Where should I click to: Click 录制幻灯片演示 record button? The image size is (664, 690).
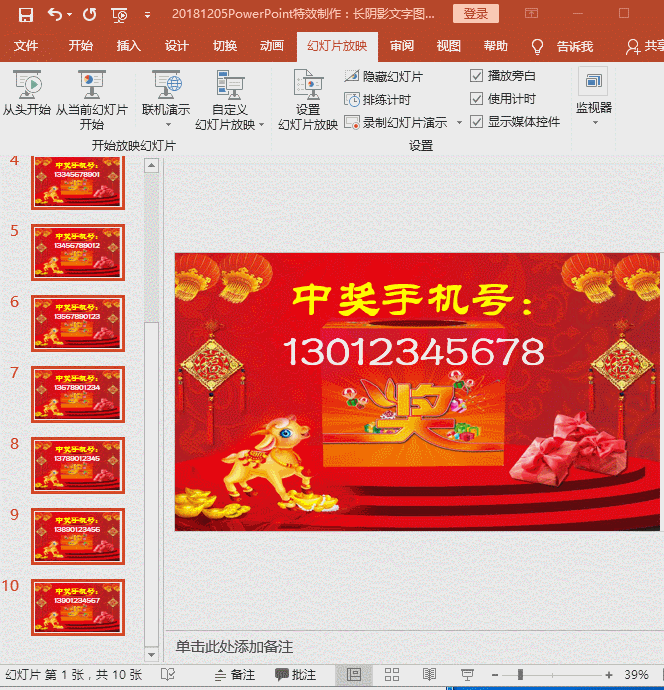coord(396,122)
